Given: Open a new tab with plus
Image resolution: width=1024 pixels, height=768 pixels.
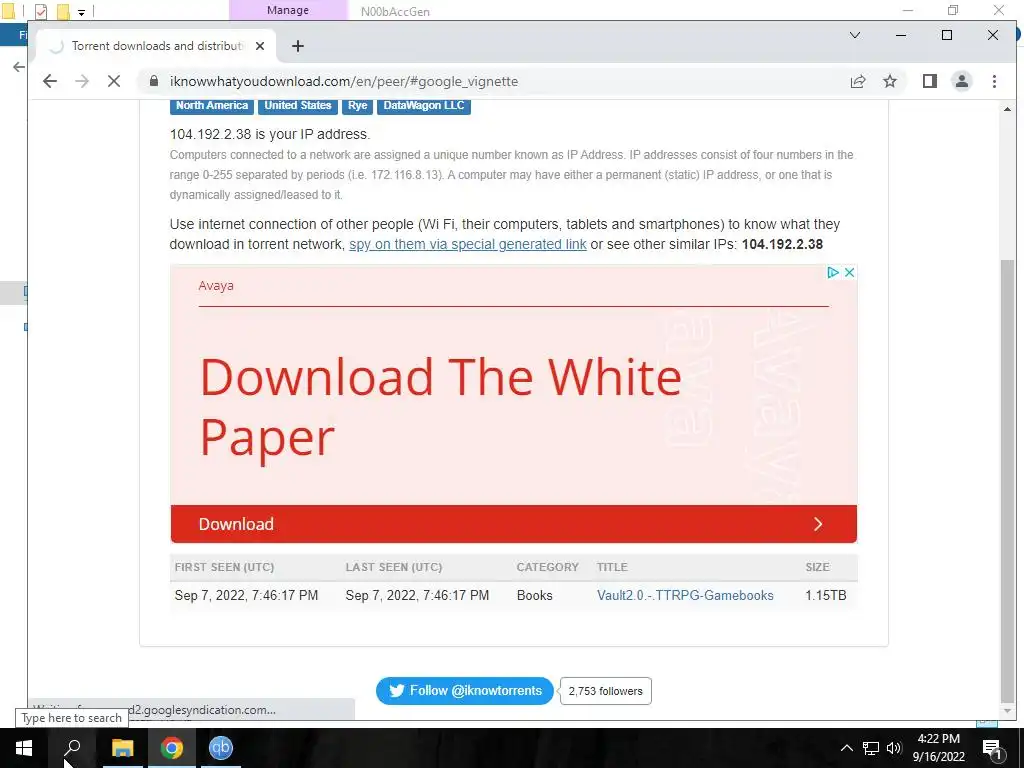Looking at the screenshot, I should pyautogui.click(x=298, y=46).
